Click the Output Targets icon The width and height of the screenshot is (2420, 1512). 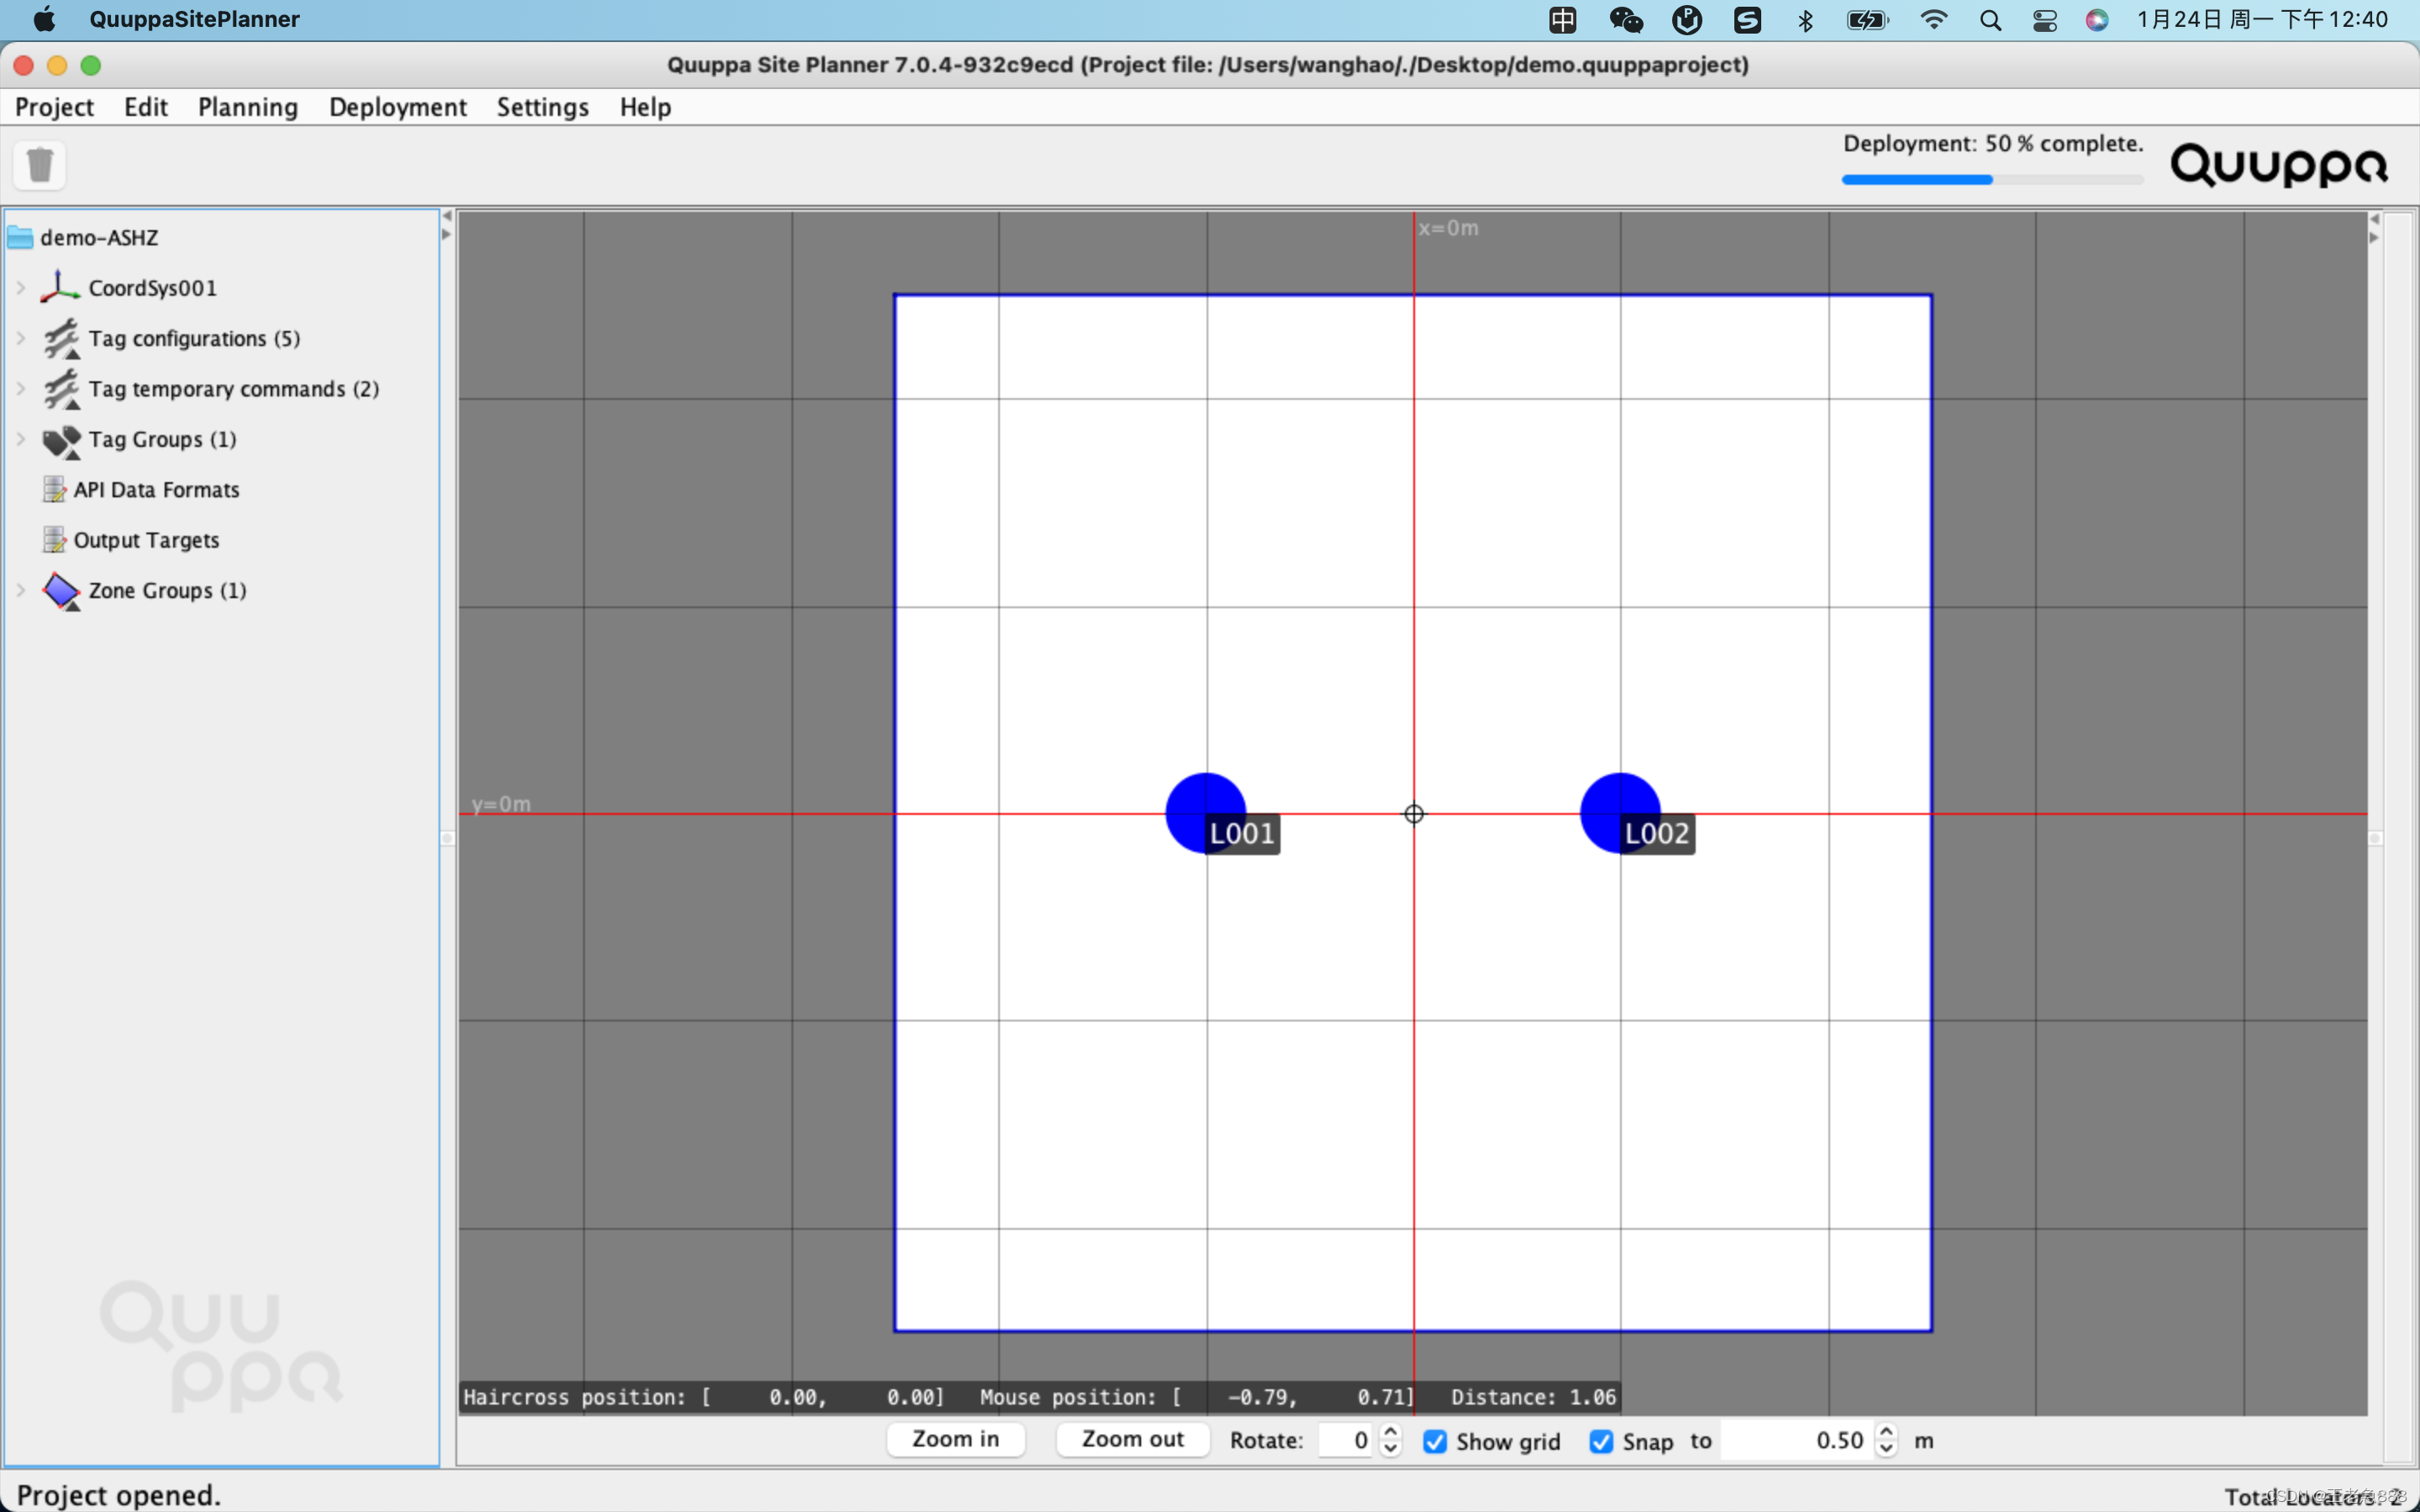pyautogui.click(x=54, y=540)
